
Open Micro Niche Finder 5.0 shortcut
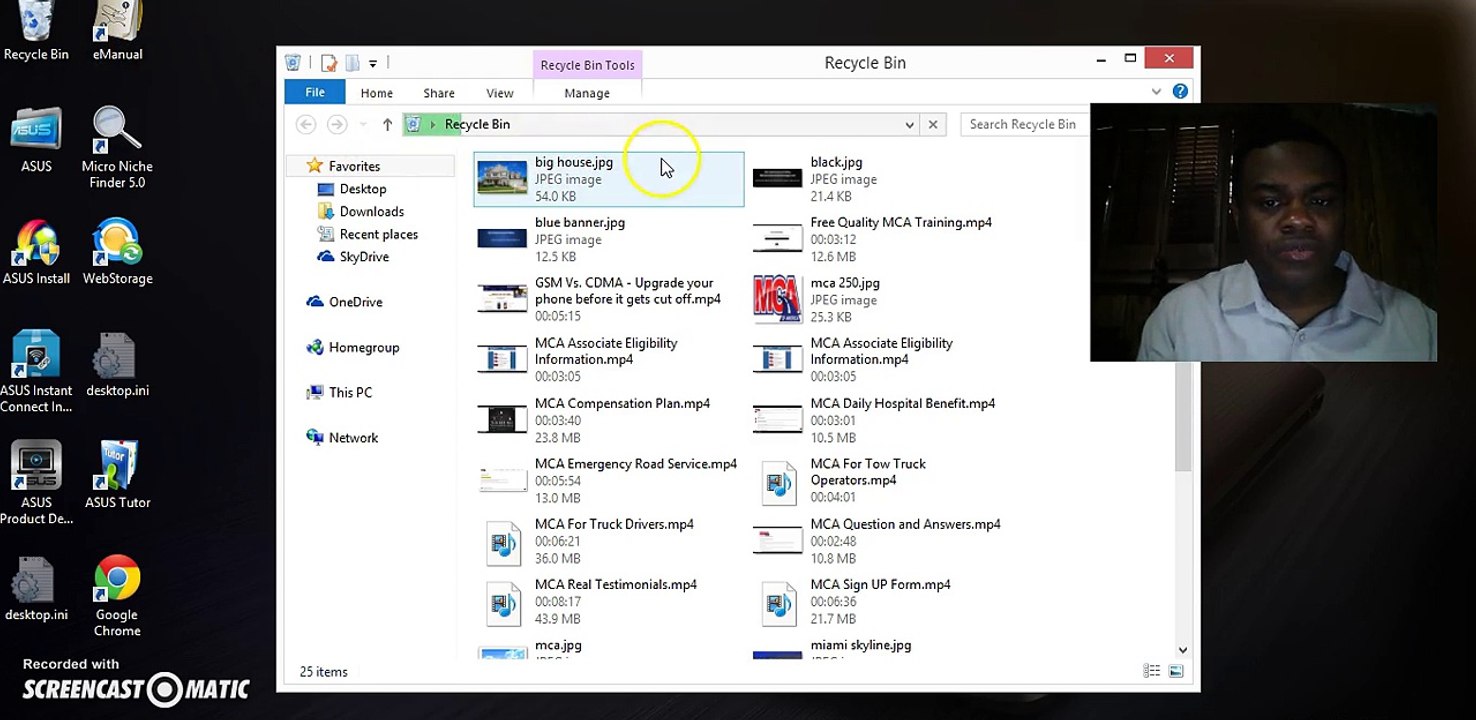117,148
